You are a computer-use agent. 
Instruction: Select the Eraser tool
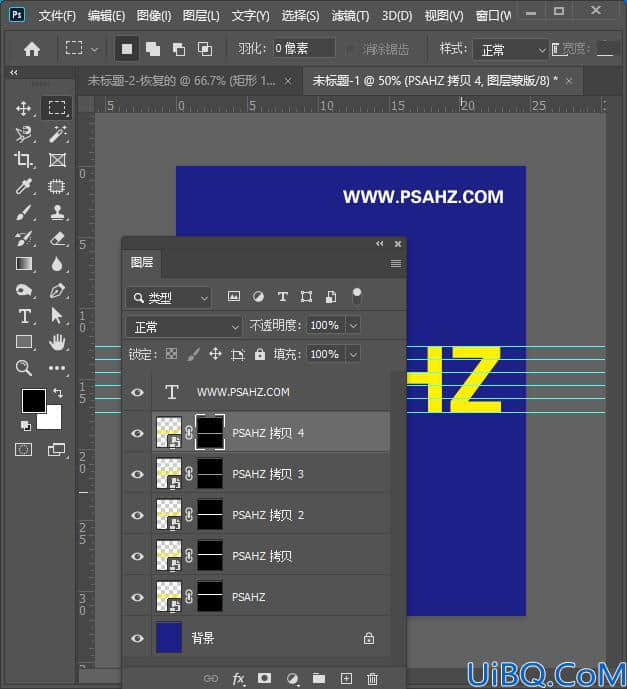click(57, 239)
